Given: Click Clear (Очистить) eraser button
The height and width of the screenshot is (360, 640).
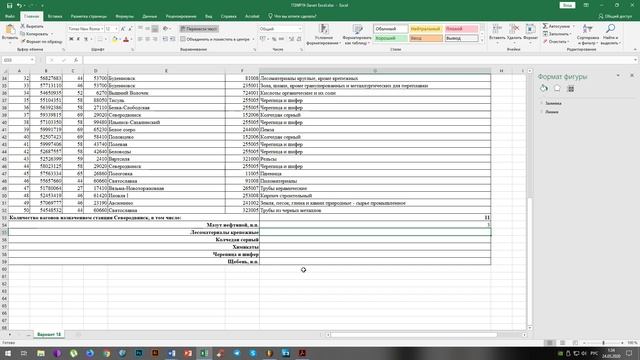Looking at the screenshot, I should (x=556, y=42).
